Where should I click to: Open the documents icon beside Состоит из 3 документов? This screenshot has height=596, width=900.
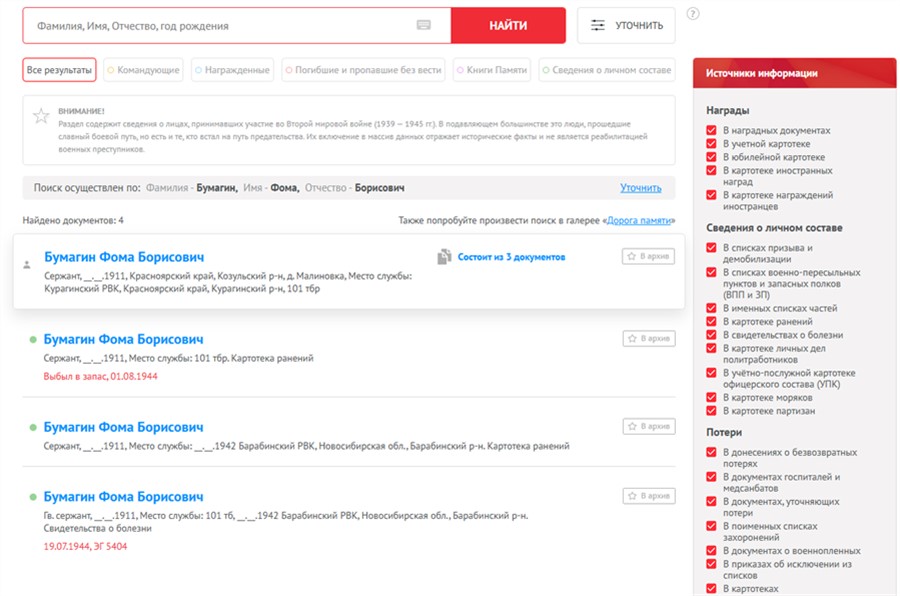(x=444, y=257)
